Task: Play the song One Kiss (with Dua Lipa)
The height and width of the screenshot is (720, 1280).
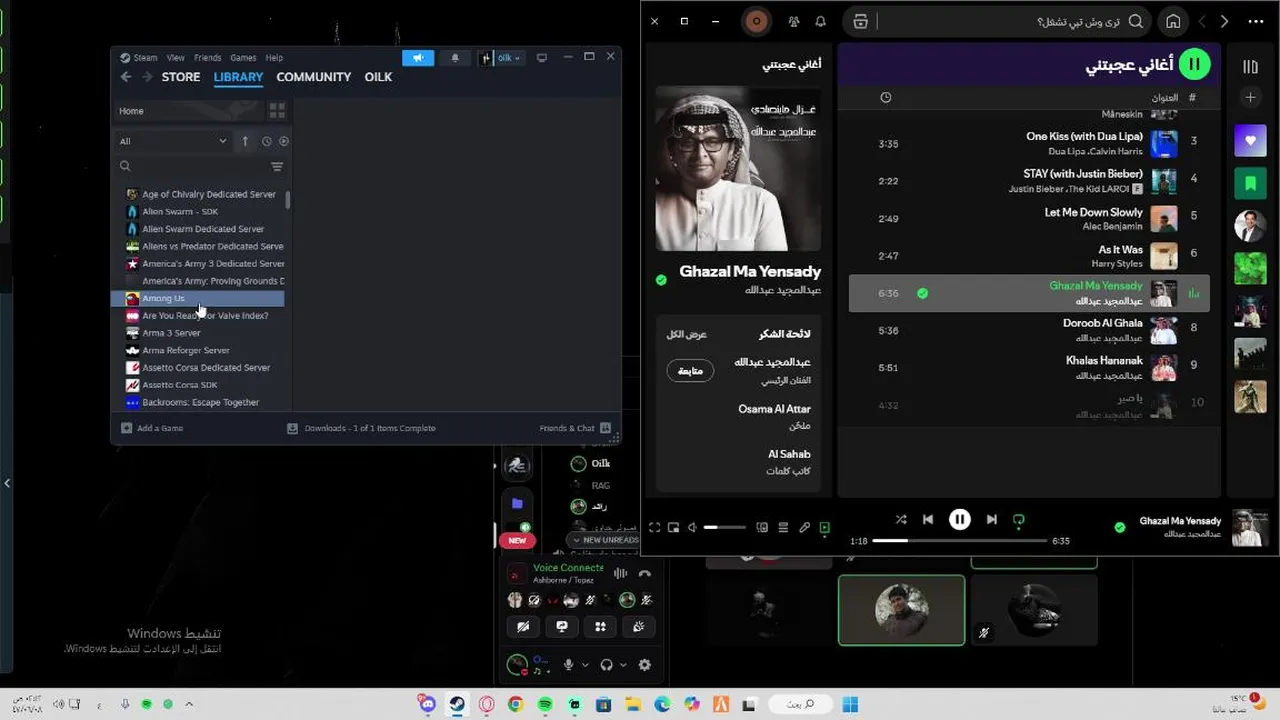Action: [1084, 136]
